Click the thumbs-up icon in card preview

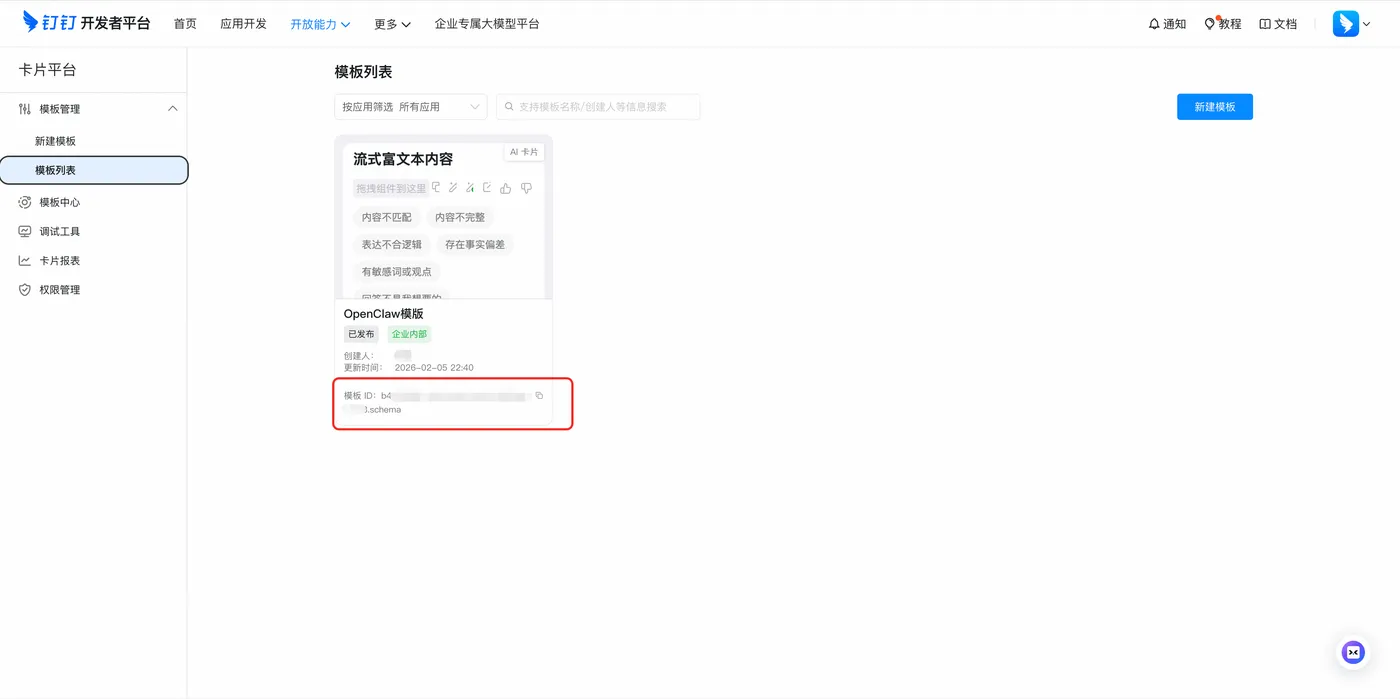(505, 188)
